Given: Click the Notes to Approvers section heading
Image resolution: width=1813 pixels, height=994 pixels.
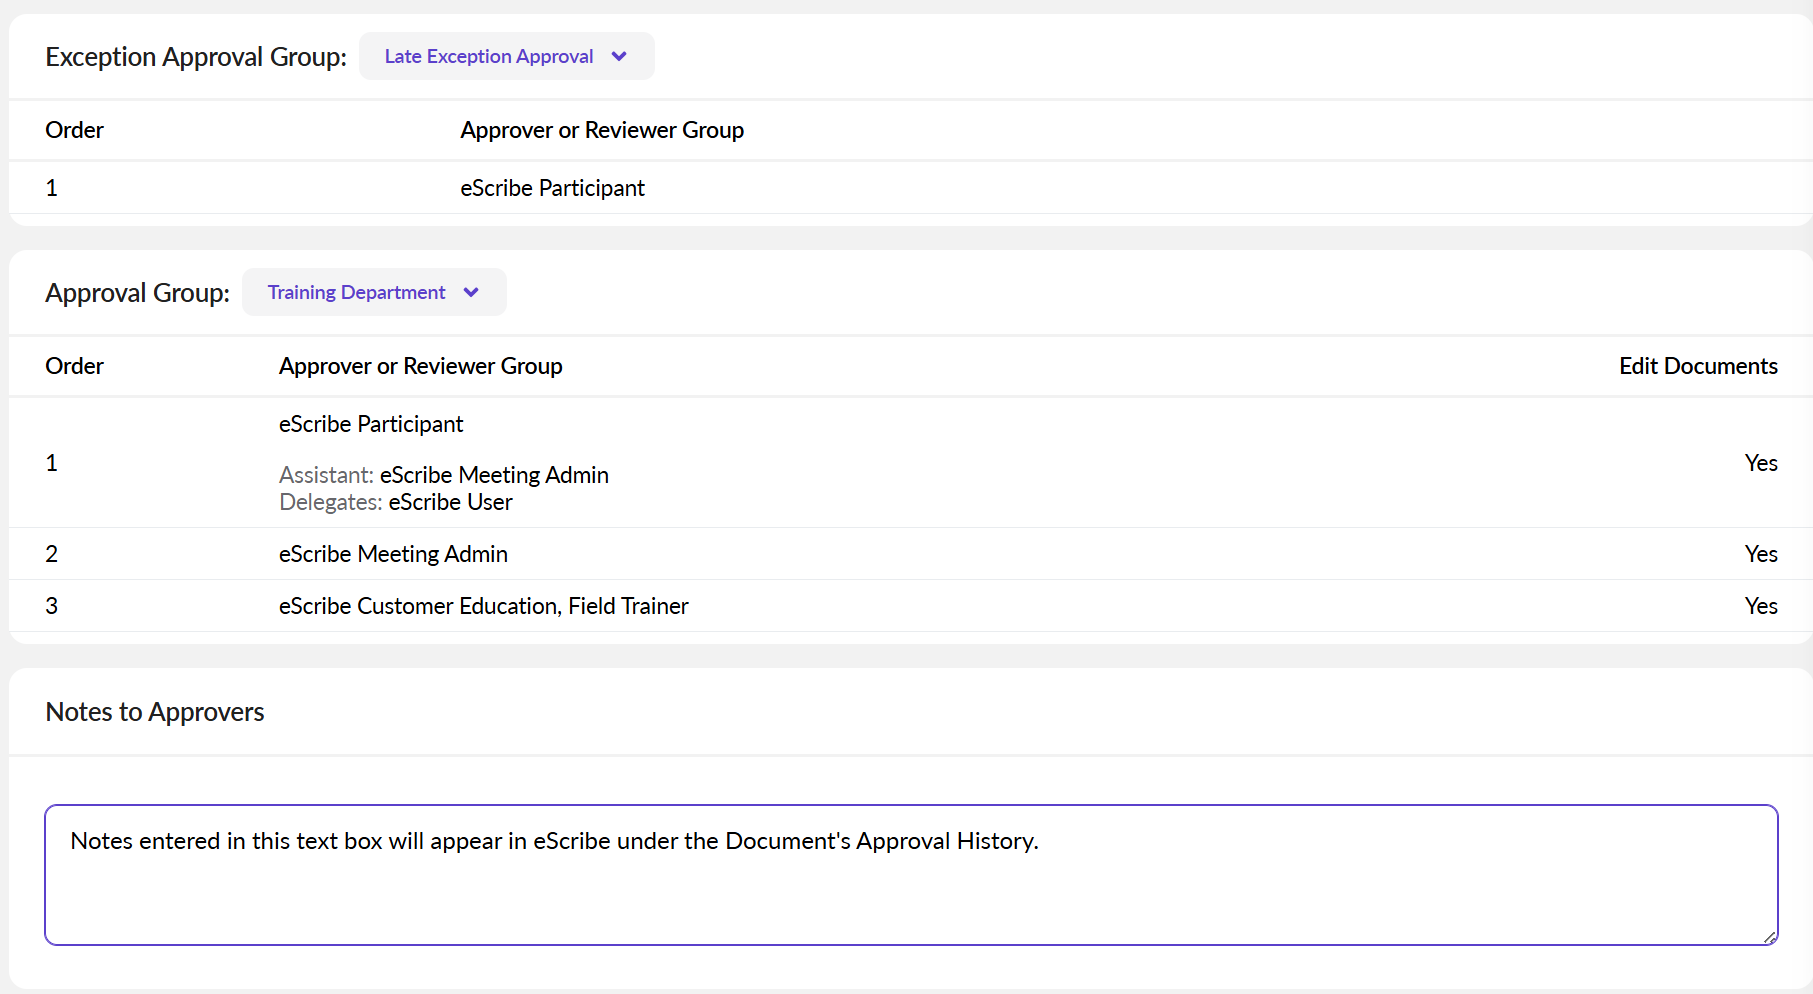Looking at the screenshot, I should pyautogui.click(x=154, y=712).
